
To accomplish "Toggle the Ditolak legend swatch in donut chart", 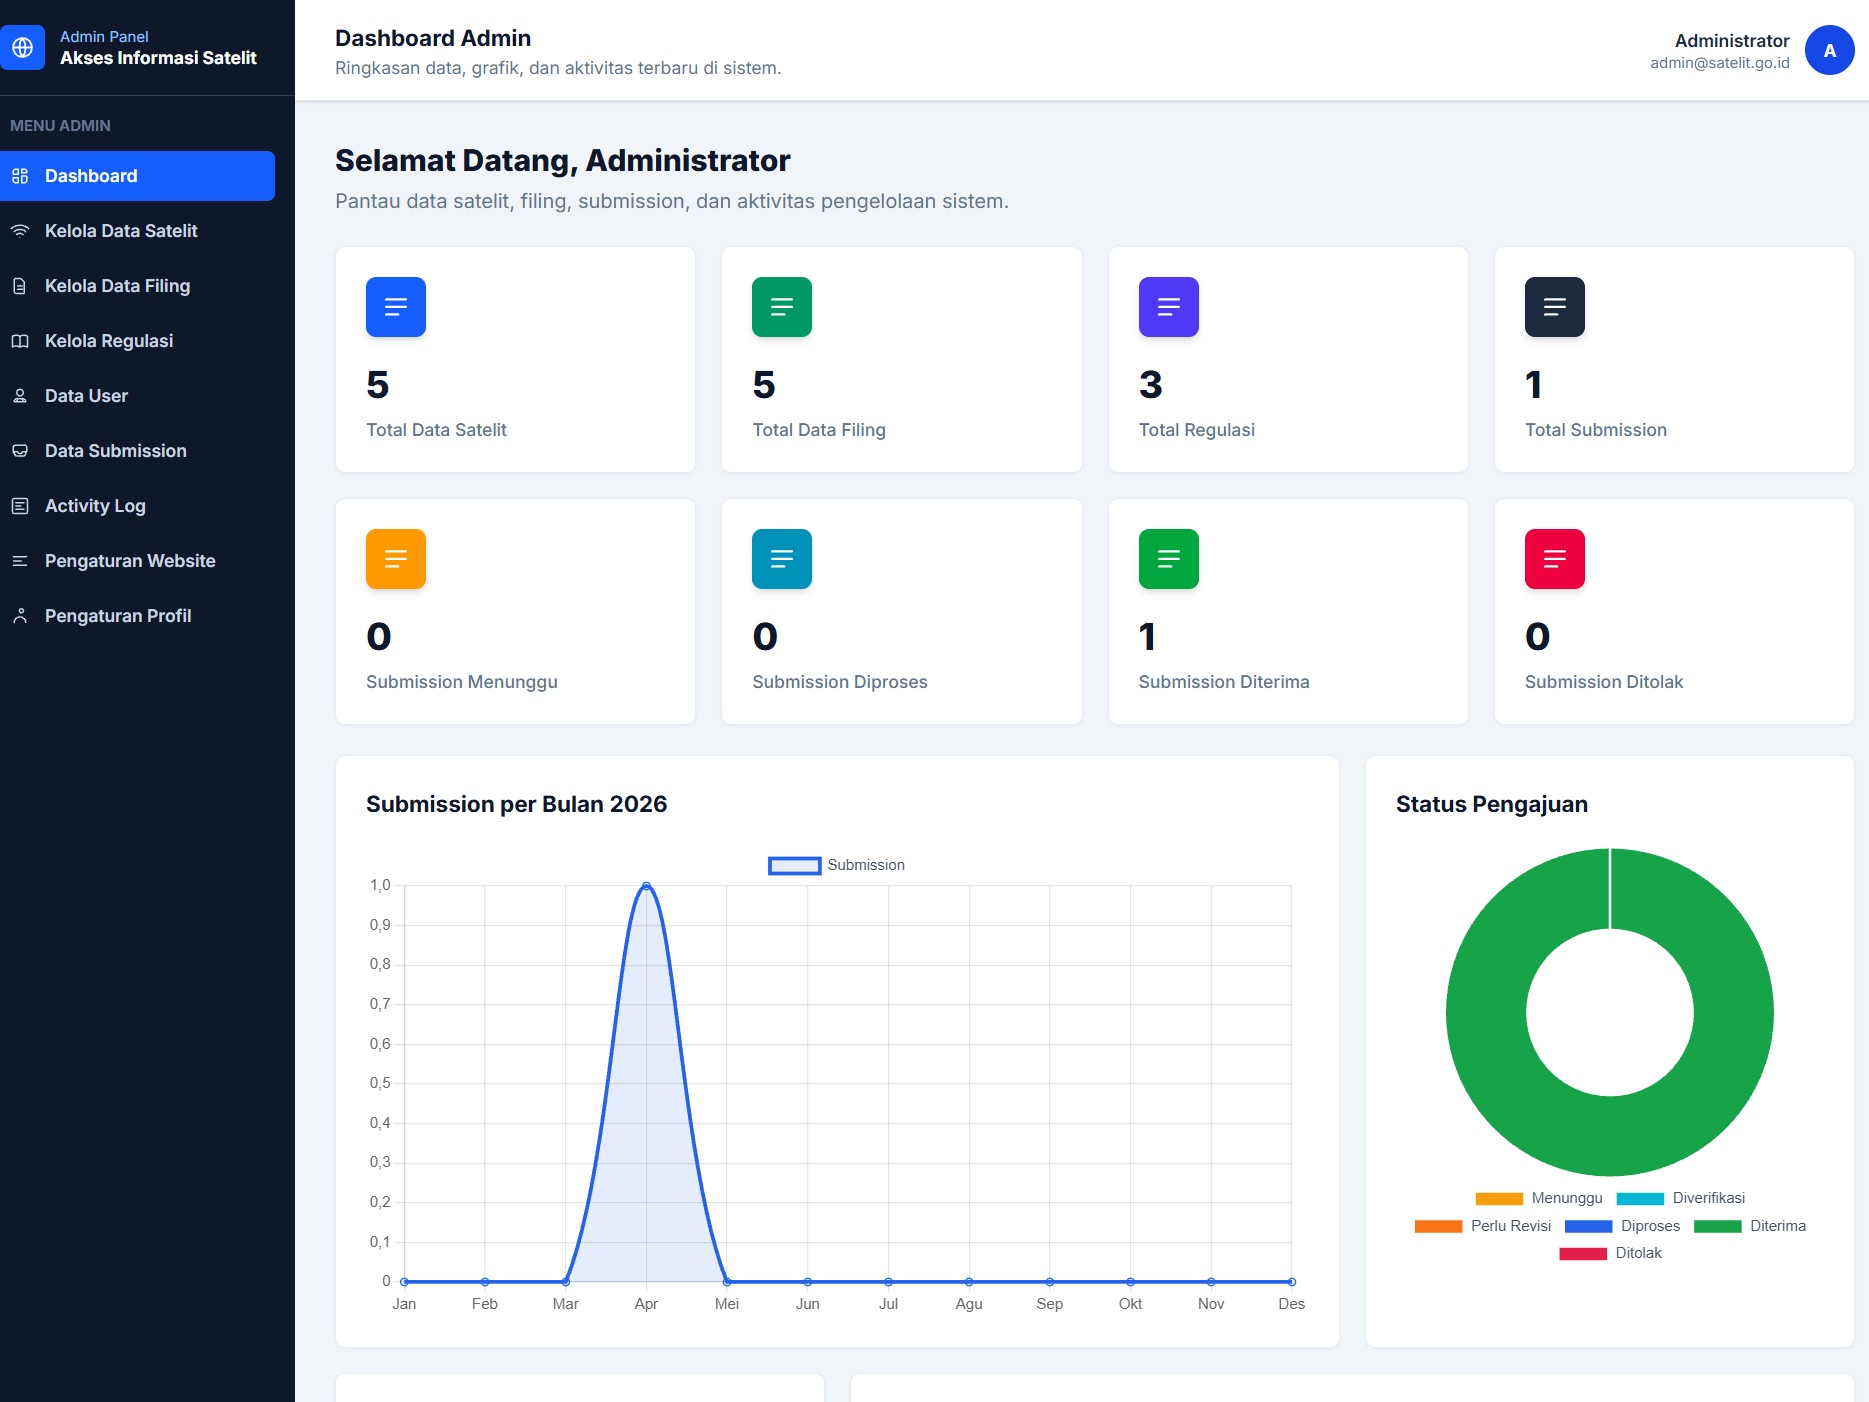I will click(x=1583, y=1253).
